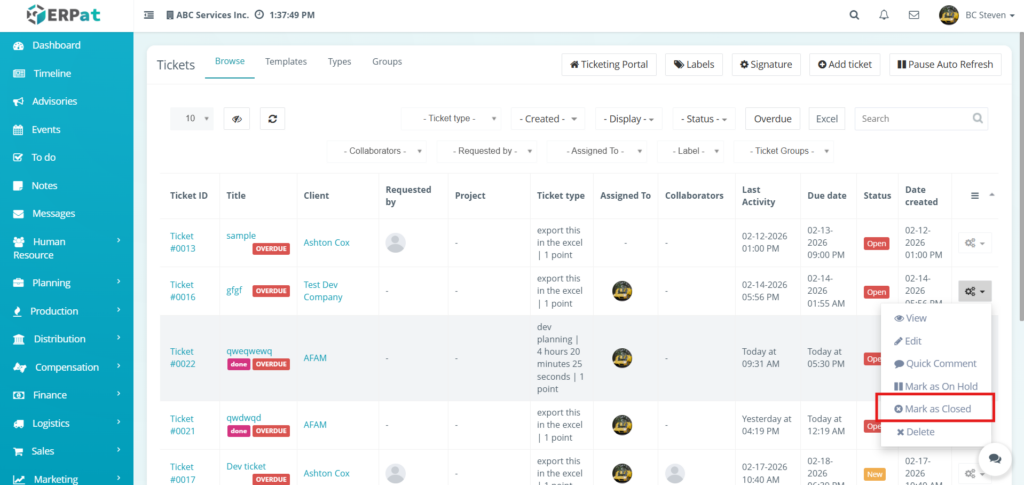Viewport: 1024px width, 485px height.
Task: Click the Add ticket button
Action: pos(845,64)
